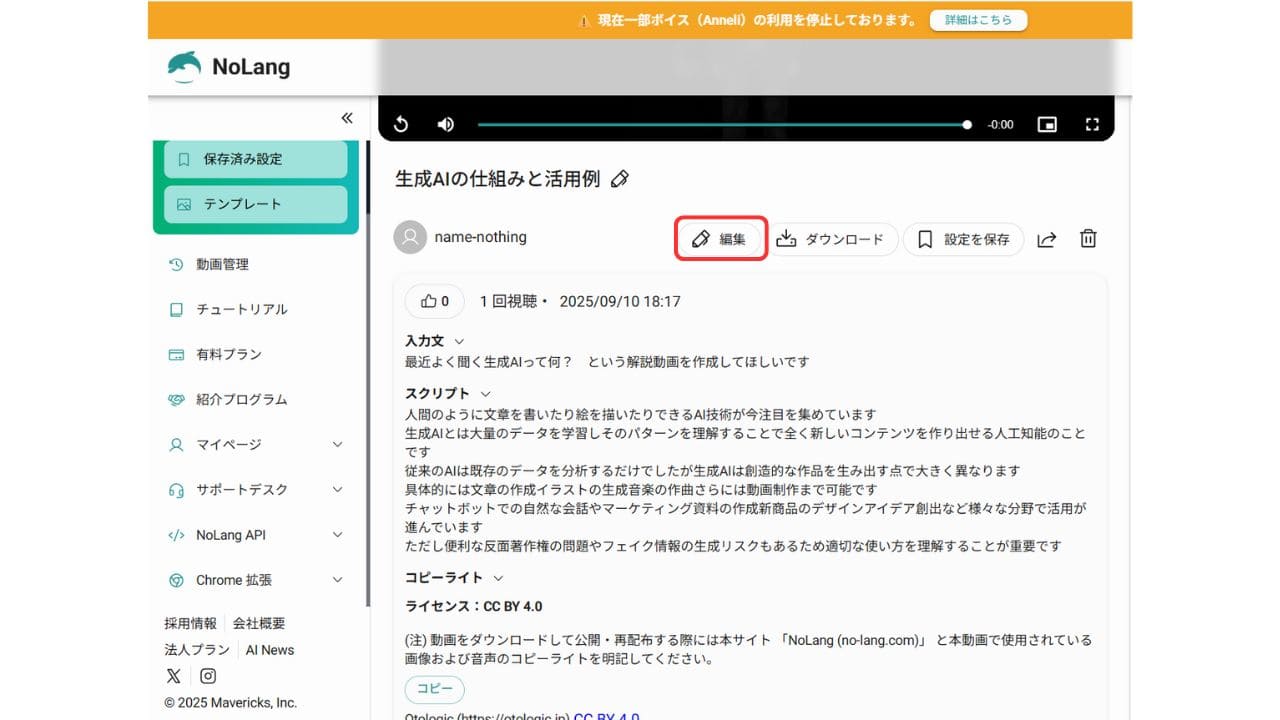Click the replay icon in video player

[401, 124]
